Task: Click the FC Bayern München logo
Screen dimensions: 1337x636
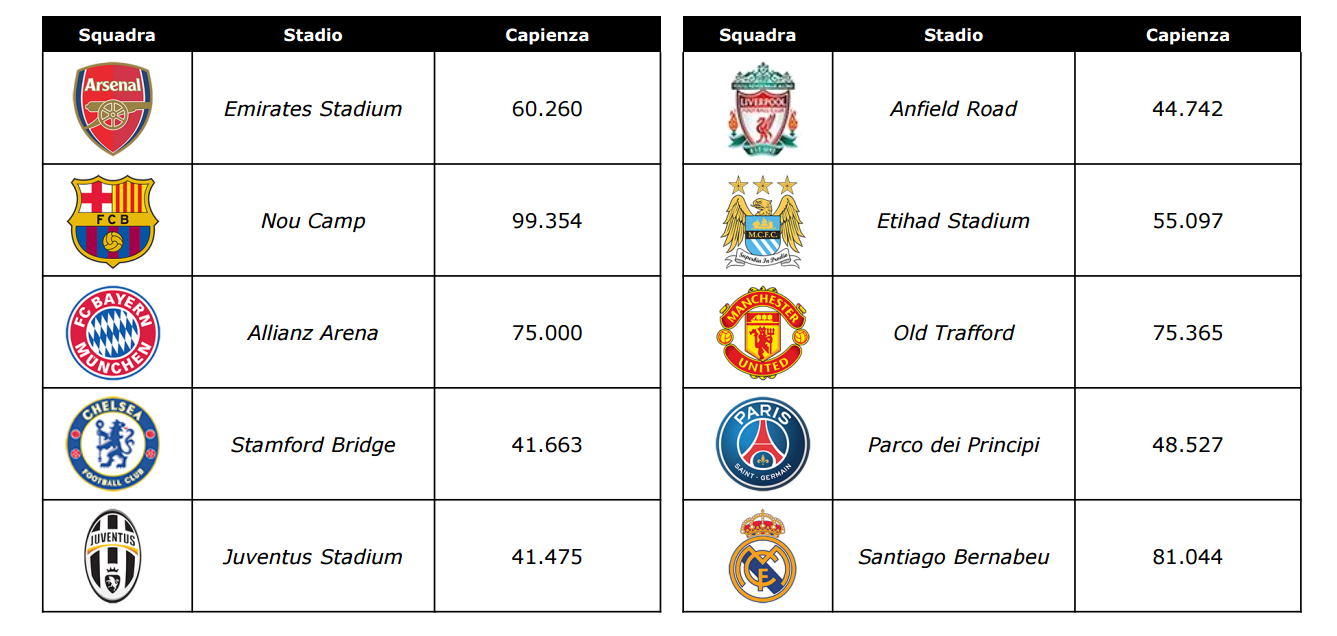Action: [113, 333]
